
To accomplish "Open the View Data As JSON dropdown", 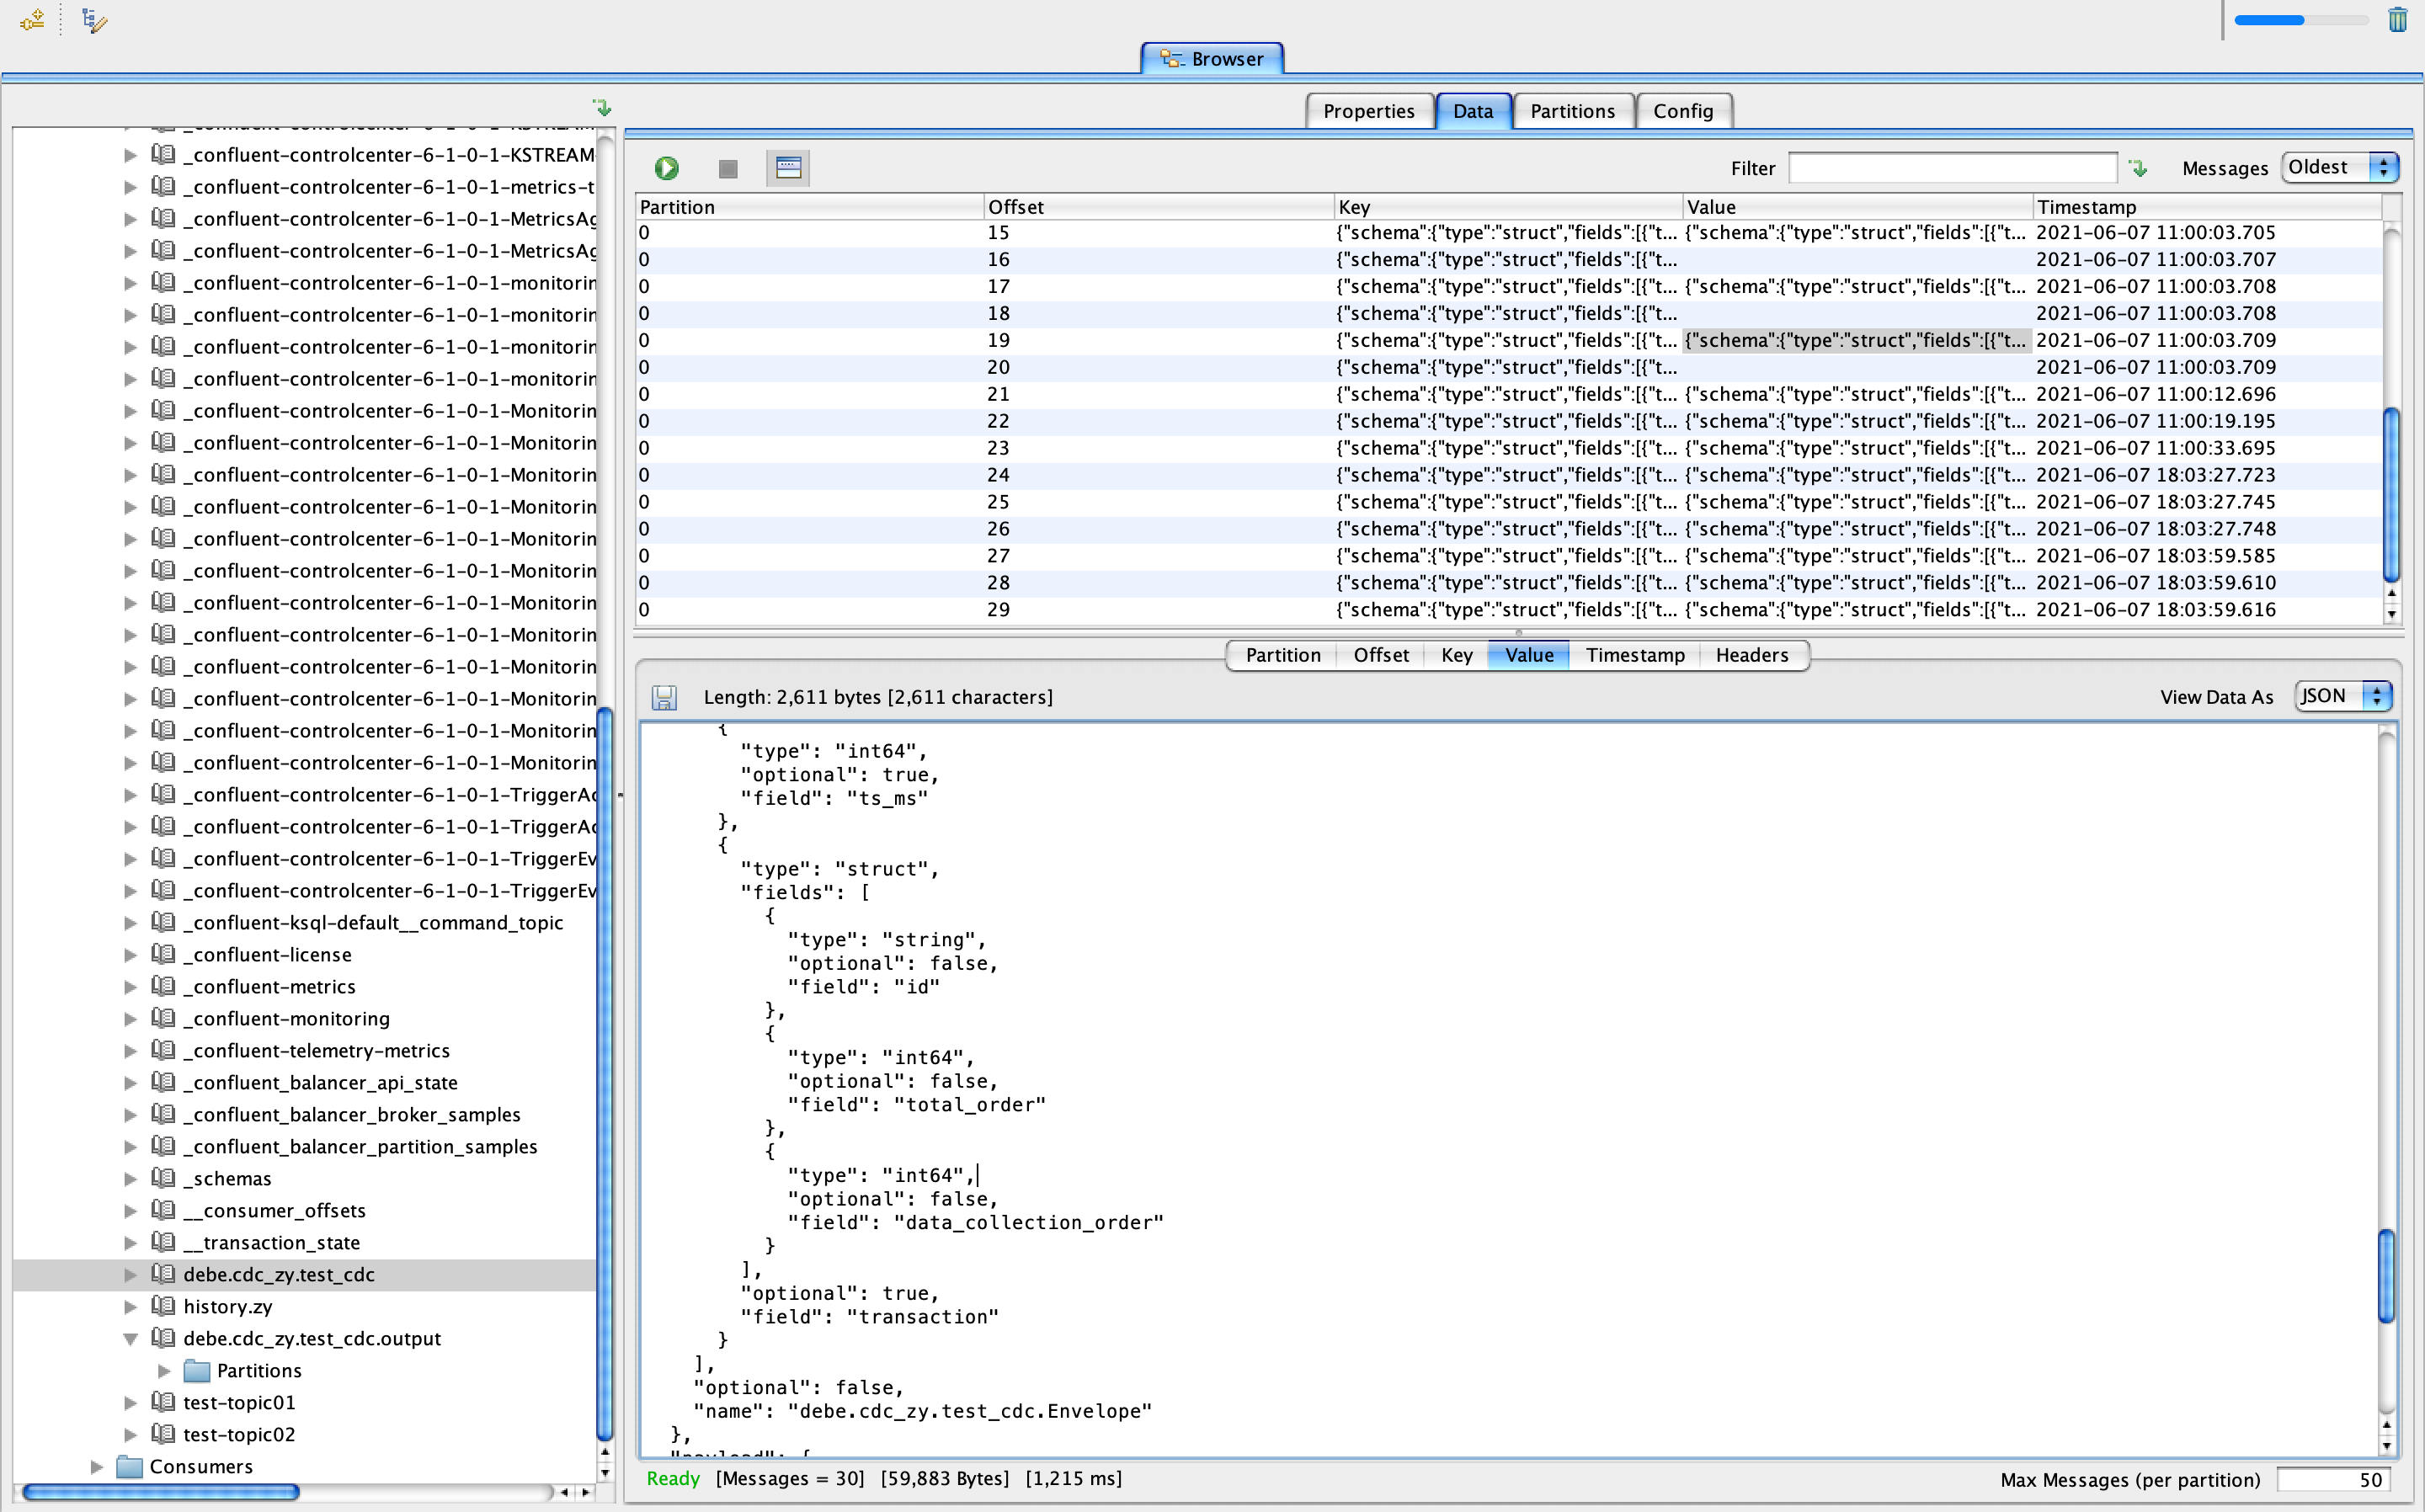I will point(2343,696).
